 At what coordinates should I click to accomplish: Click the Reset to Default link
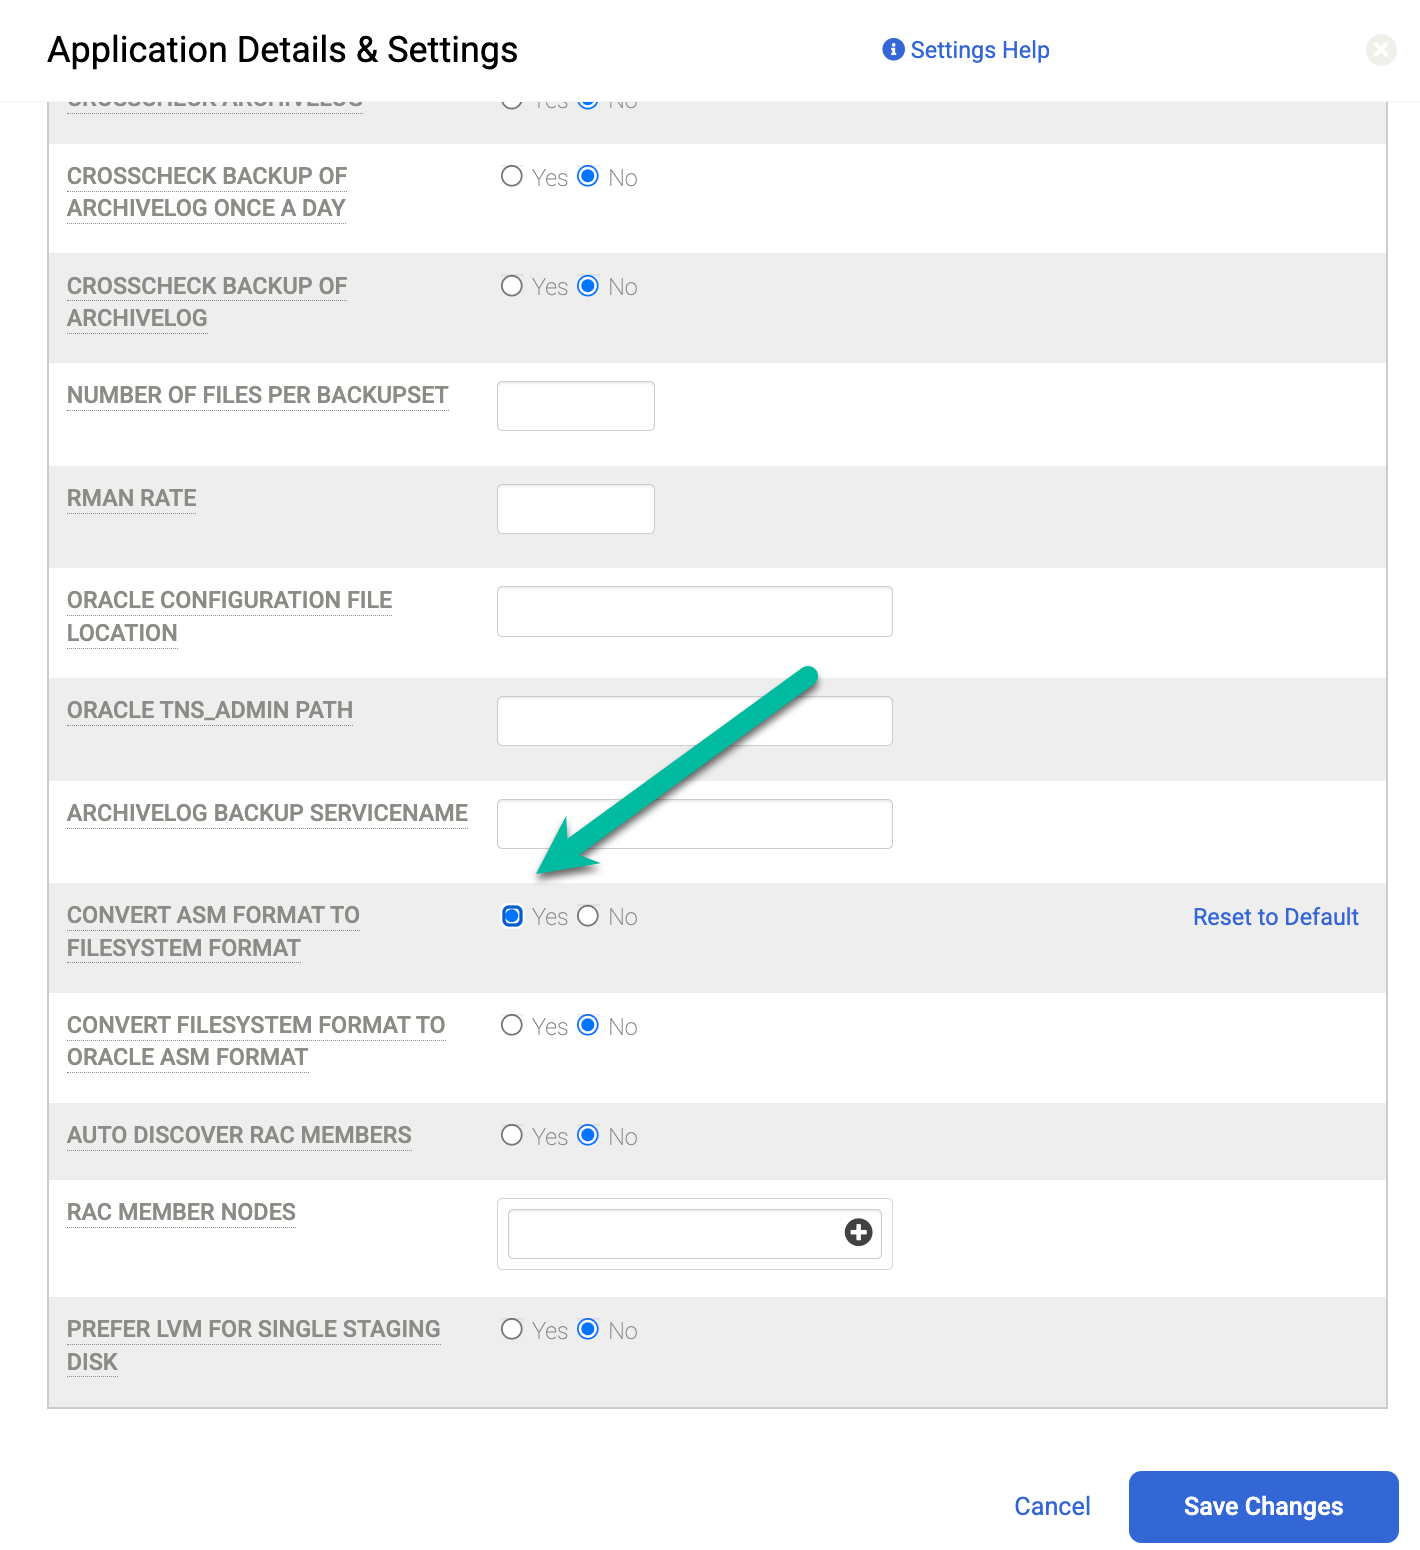click(1275, 916)
